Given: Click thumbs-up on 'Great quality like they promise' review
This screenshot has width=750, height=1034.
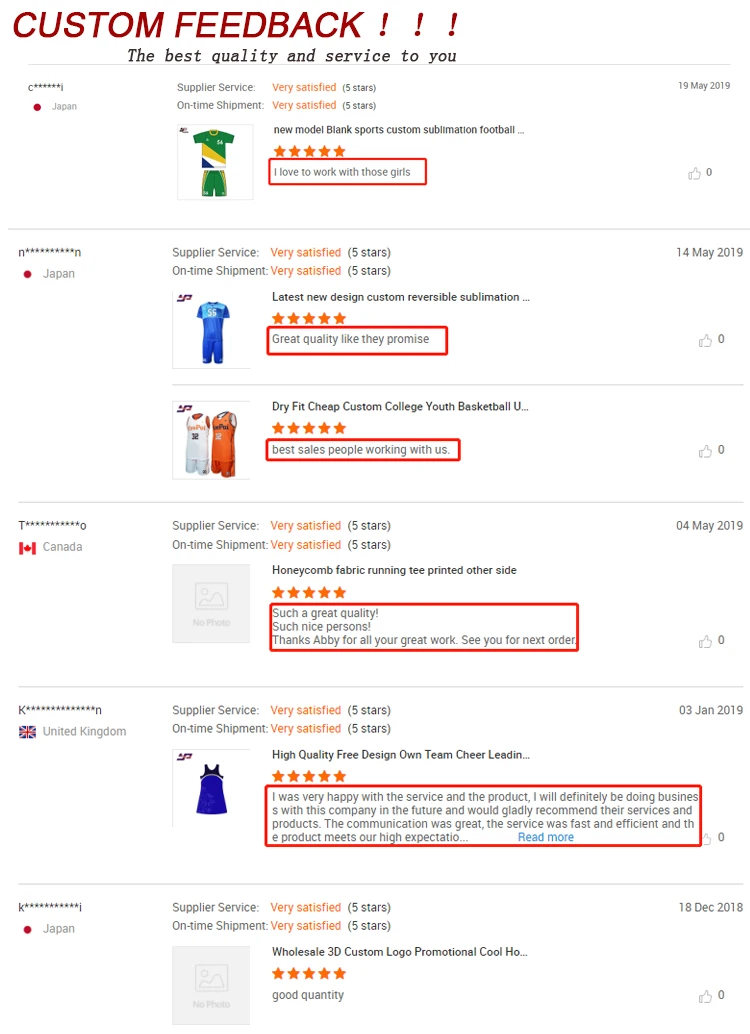Looking at the screenshot, I should (705, 340).
